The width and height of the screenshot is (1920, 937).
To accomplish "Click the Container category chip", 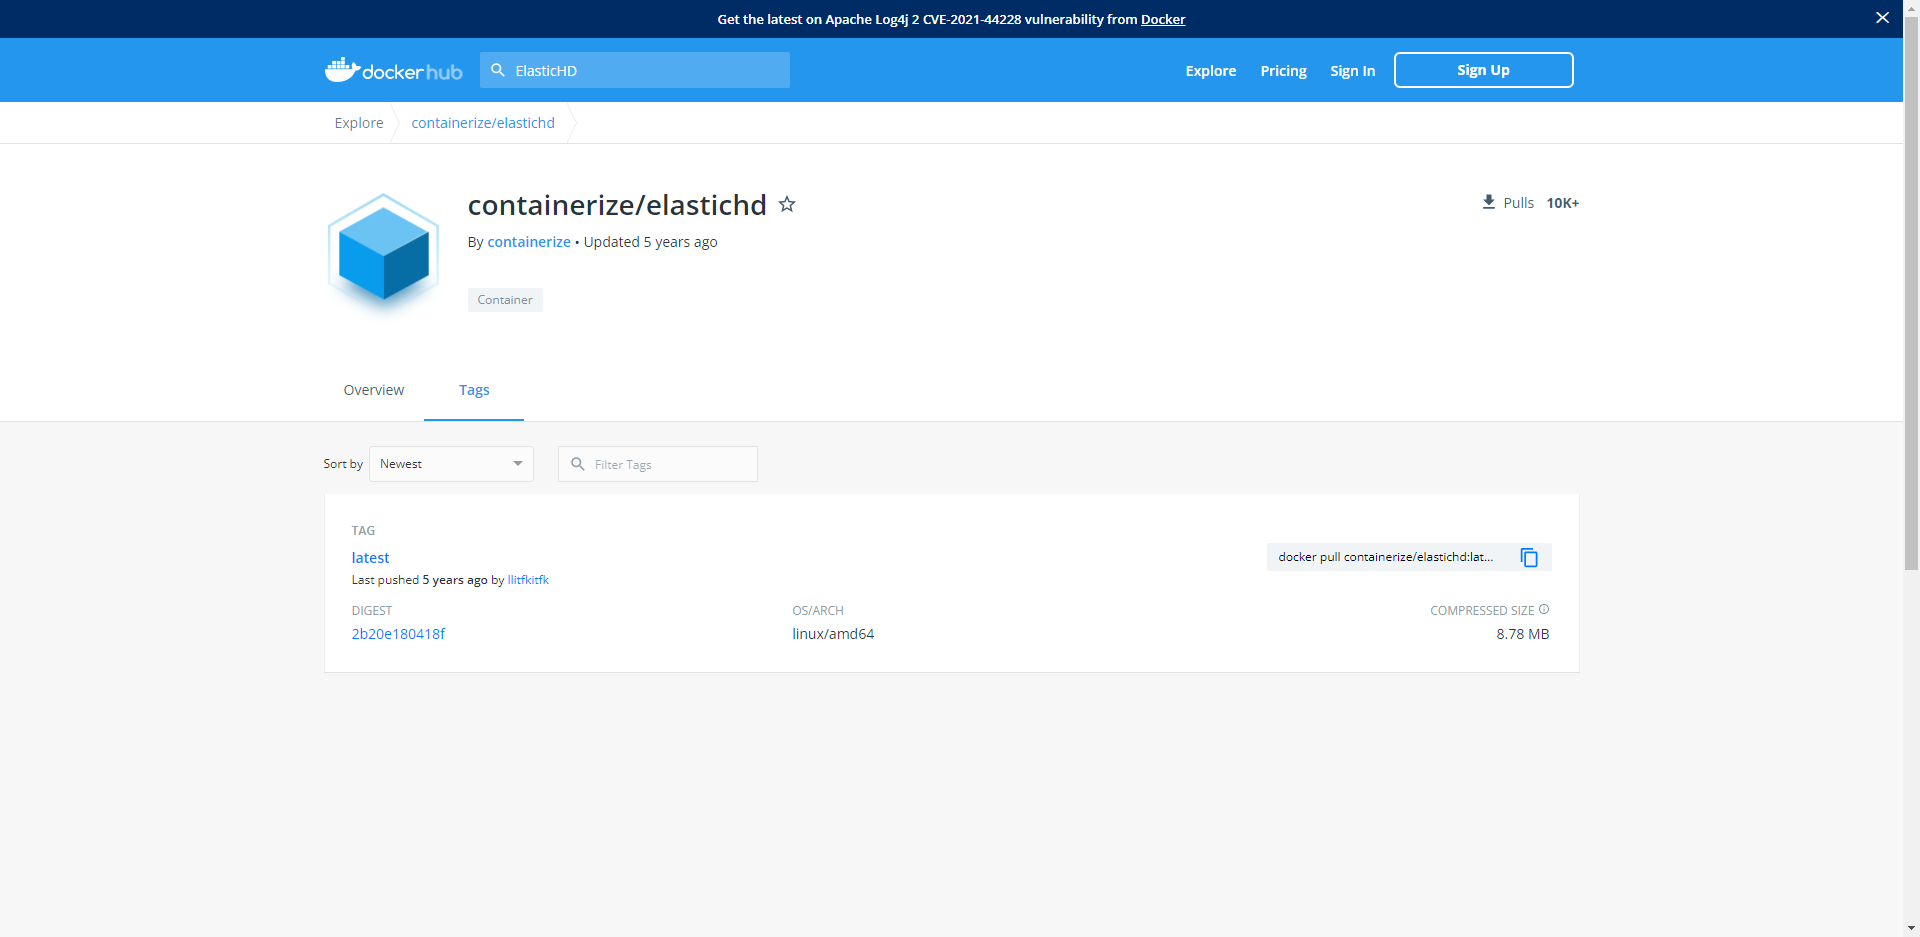I will (505, 300).
